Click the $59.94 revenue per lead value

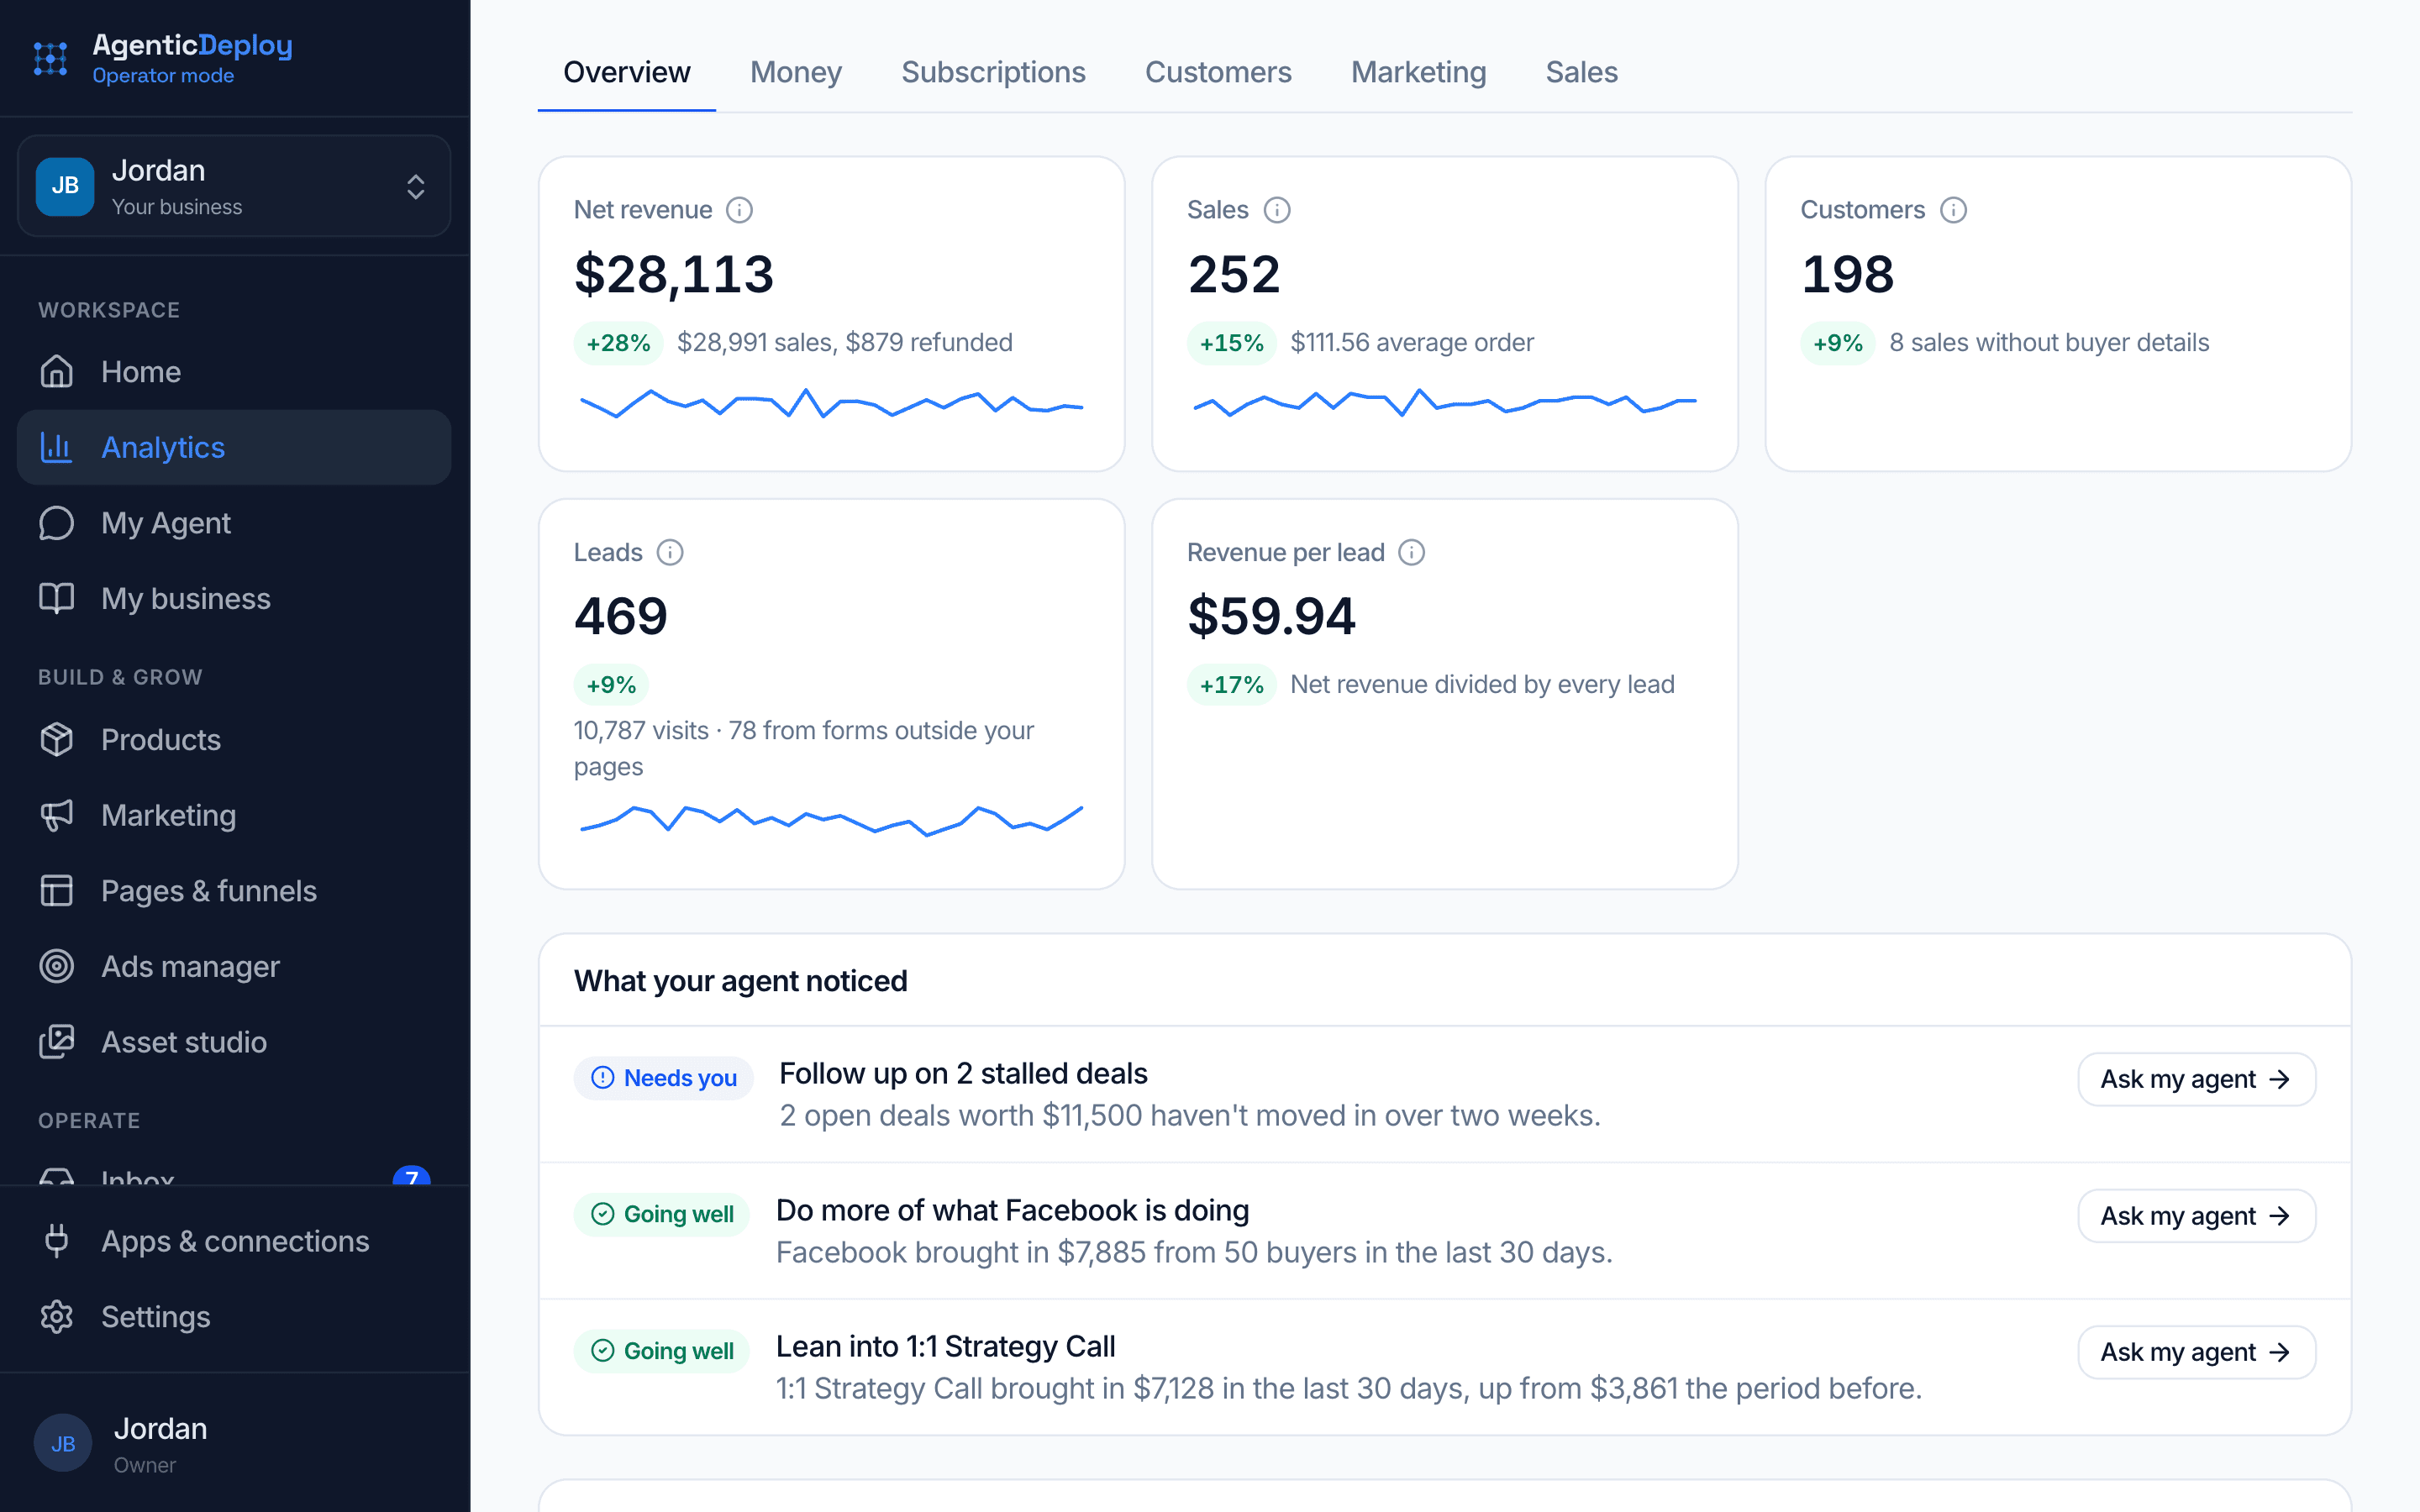(1271, 616)
